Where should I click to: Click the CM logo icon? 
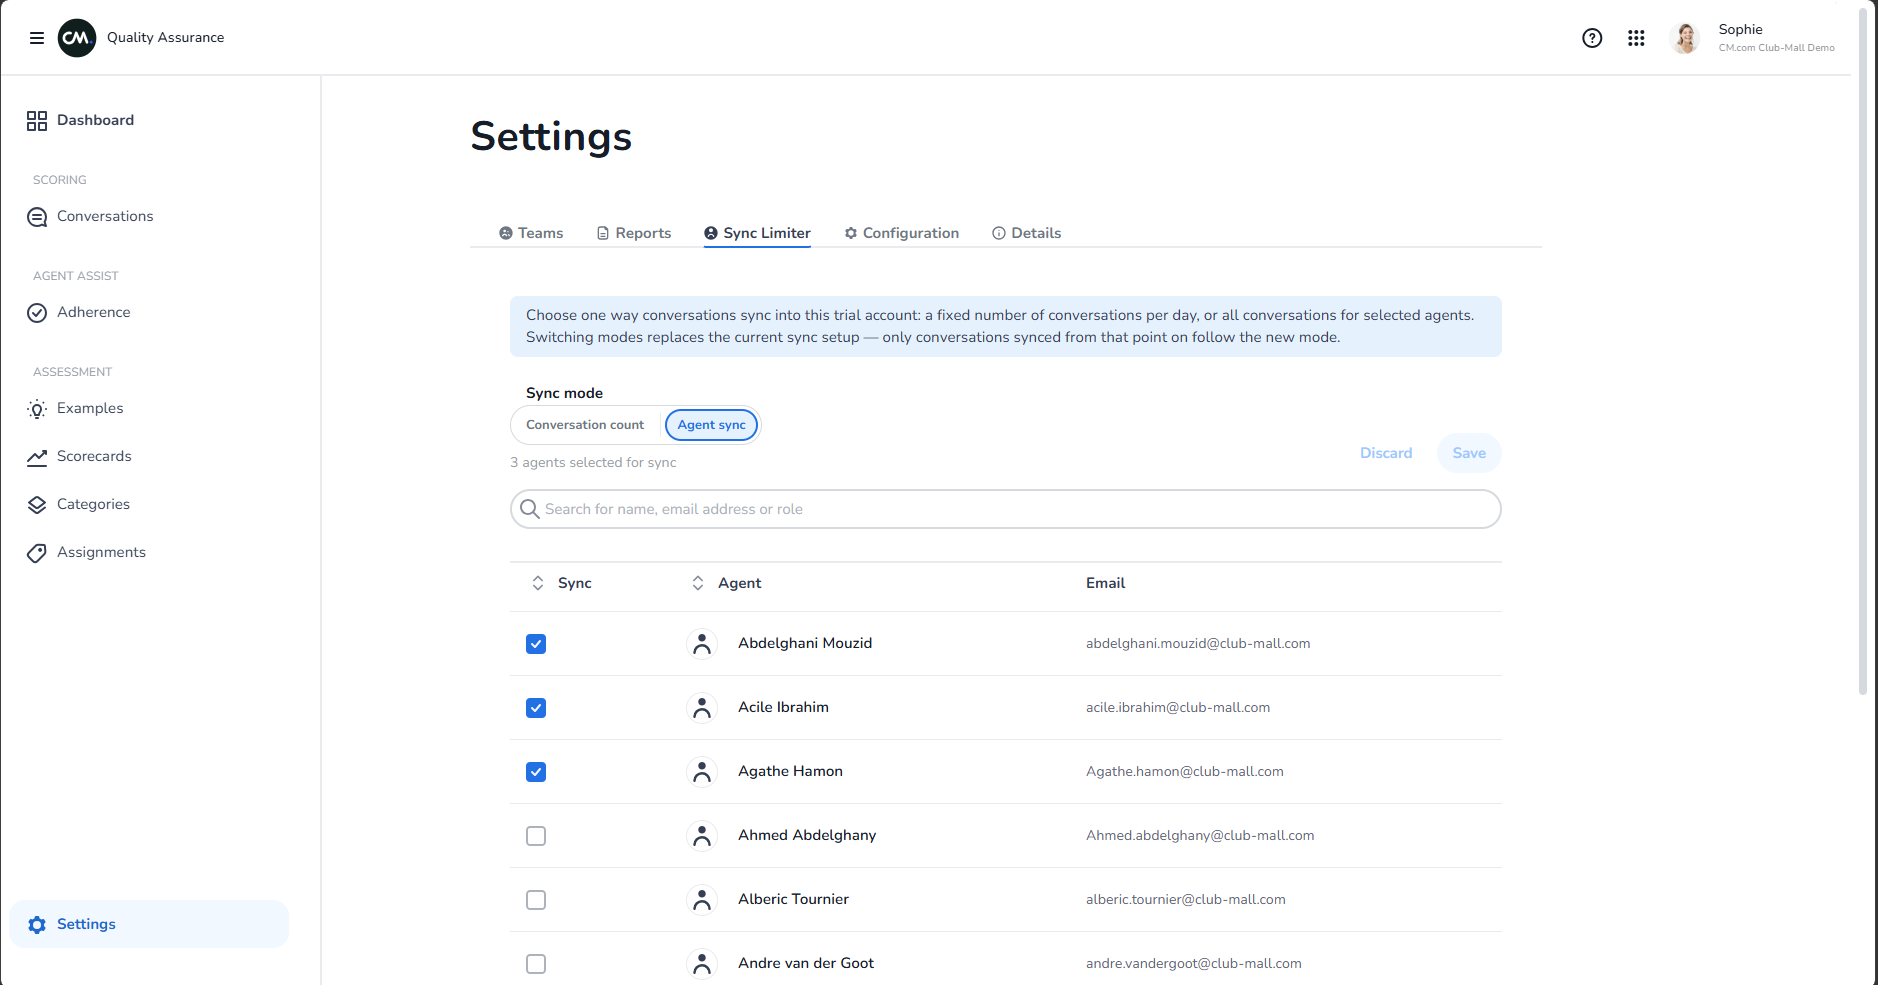click(77, 38)
